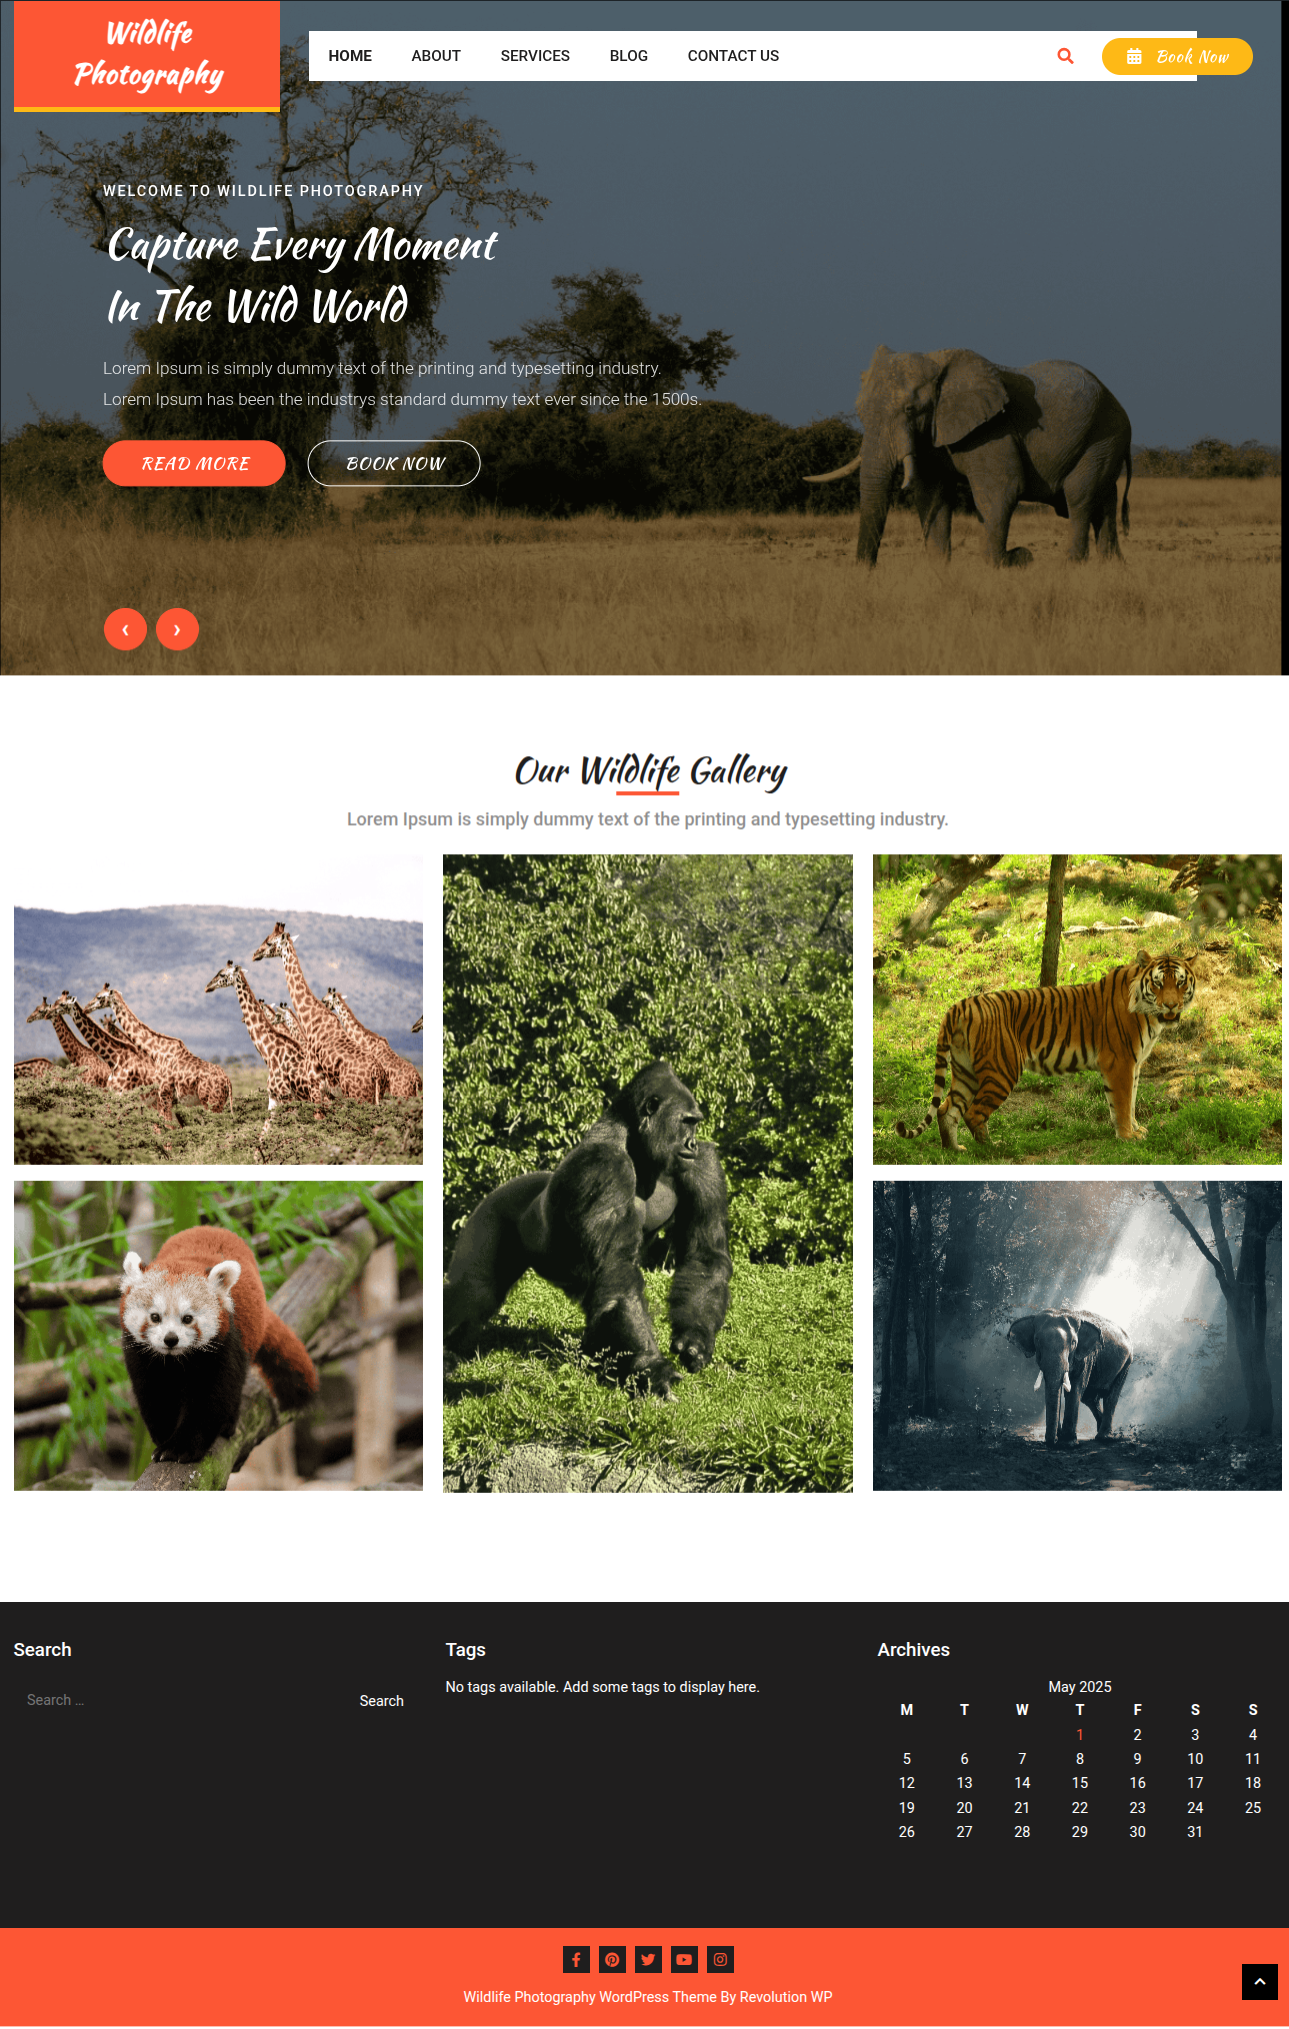Open the Services menu item

pos(535,56)
